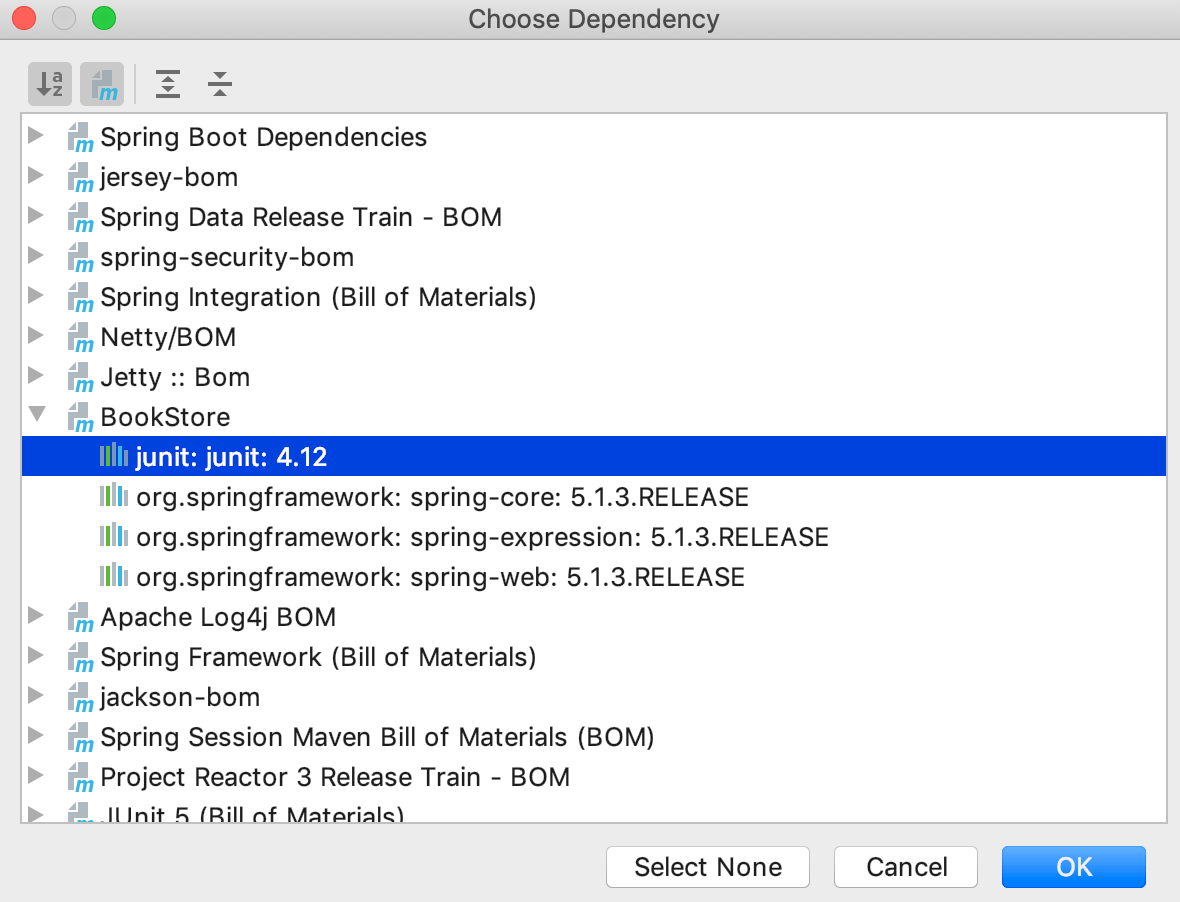Click the Select None button
This screenshot has height=902, width=1180.
point(708,867)
